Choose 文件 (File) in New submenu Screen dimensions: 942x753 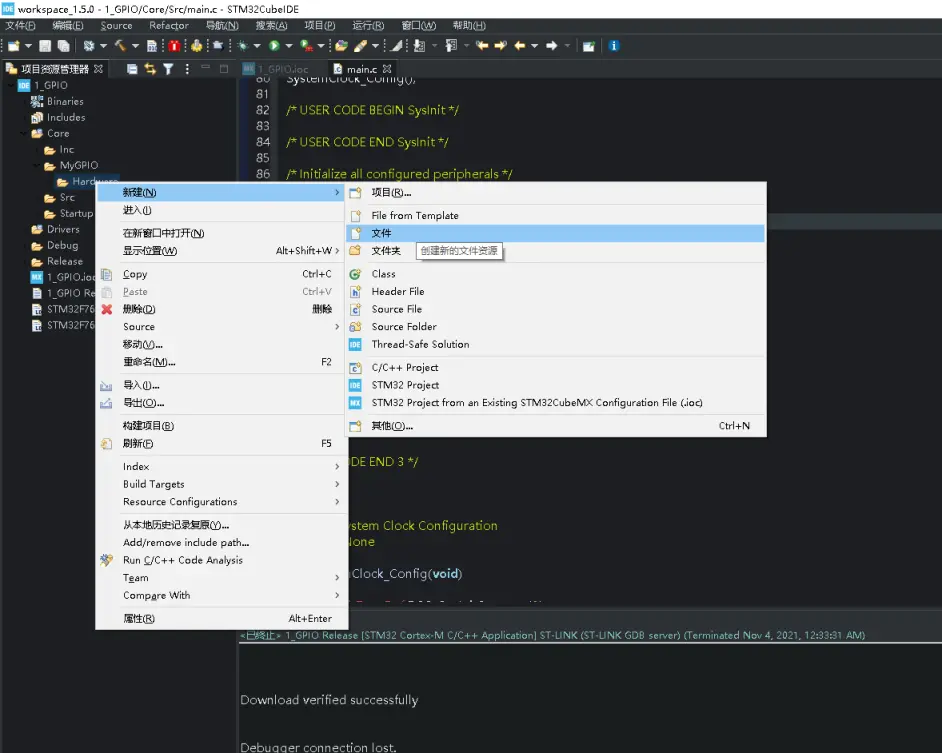pyautogui.click(x=556, y=233)
